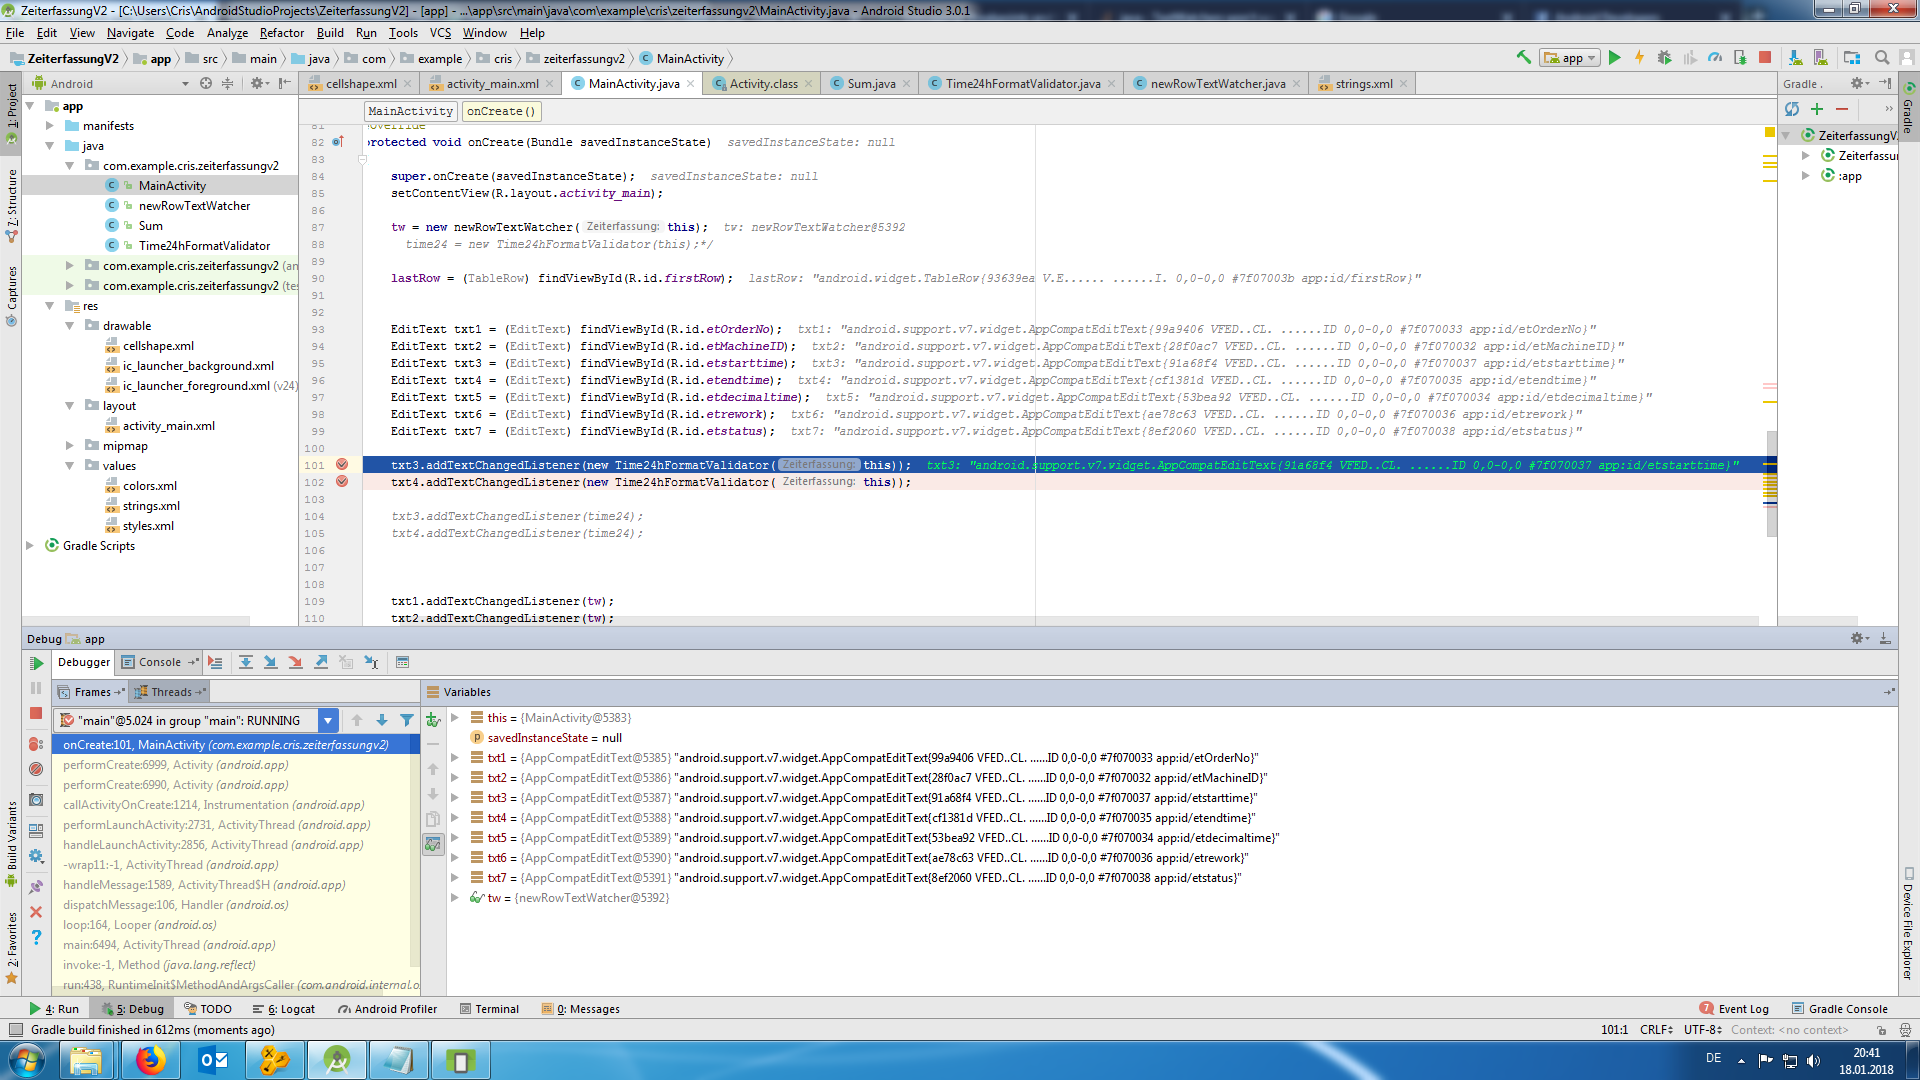Viewport: 1920px width, 1080px height.
Task: Toggle breakpoint on line 101
Action: pyautogui.click(x=342, y=465)
